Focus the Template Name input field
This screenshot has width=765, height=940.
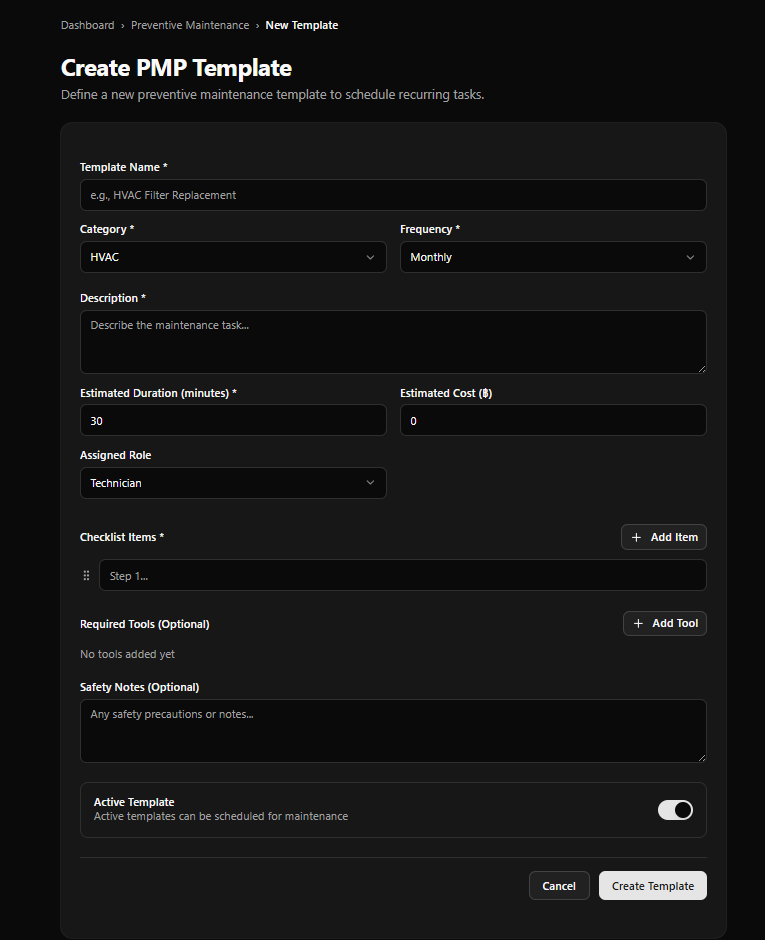393,195
